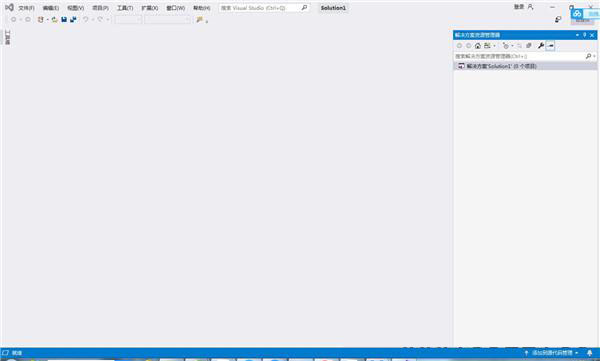The image size is (600, 361).
Task: Click the Show All Files icon in Solution Explorer
Action: (529, 46)
